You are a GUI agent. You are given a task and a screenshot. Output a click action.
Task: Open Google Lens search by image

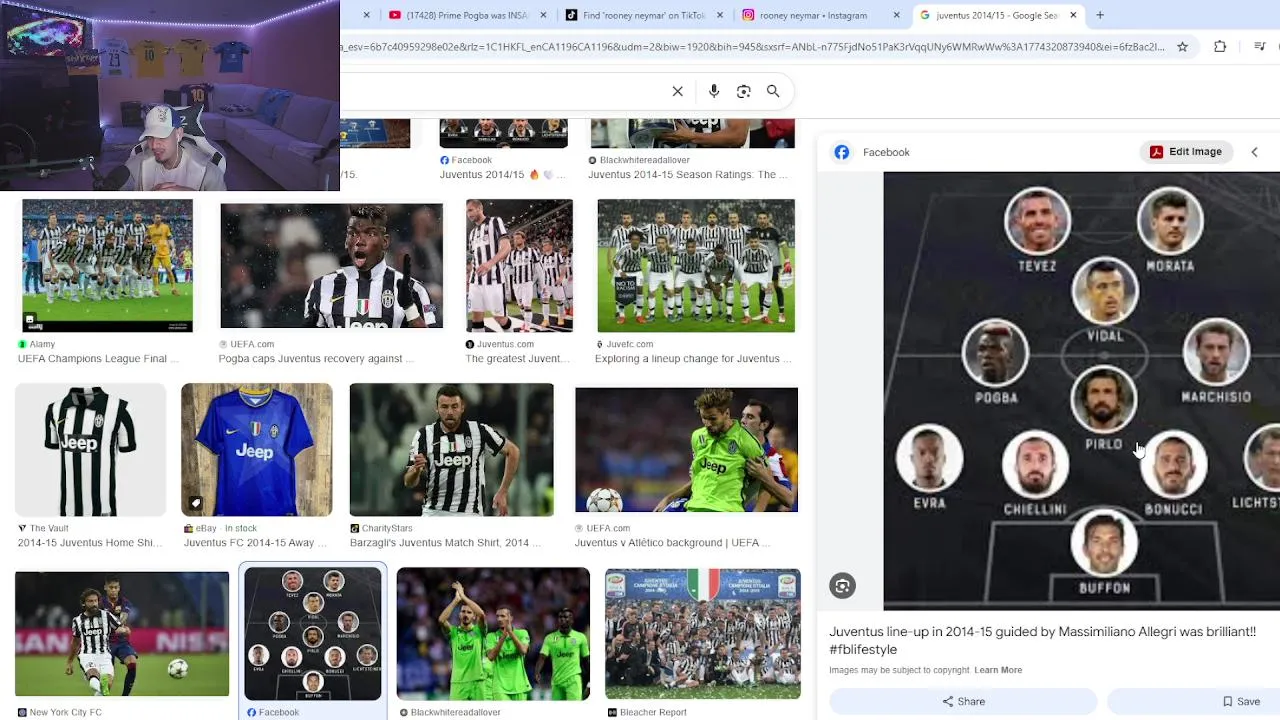pyautogui.click(x=743, y=91)
